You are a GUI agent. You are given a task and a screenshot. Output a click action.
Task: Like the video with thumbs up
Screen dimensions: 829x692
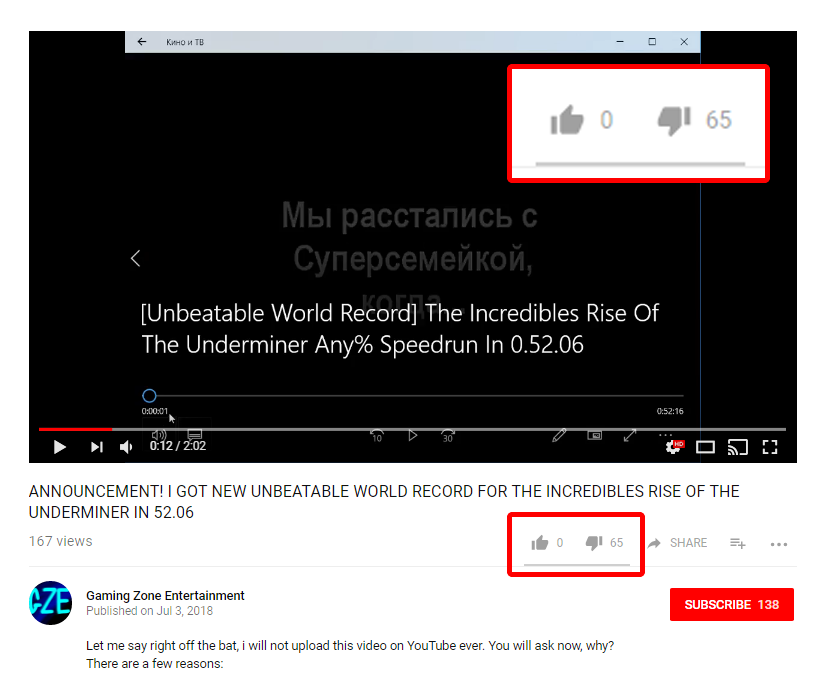click(x=540, y=543)
